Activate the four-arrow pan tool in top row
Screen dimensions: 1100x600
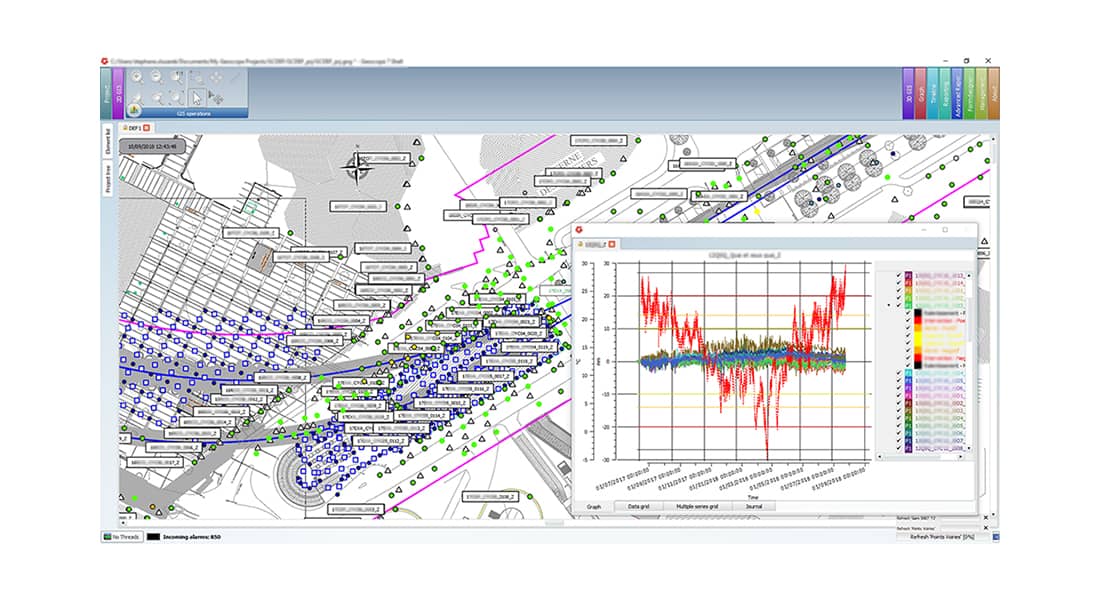coord(216,78)
